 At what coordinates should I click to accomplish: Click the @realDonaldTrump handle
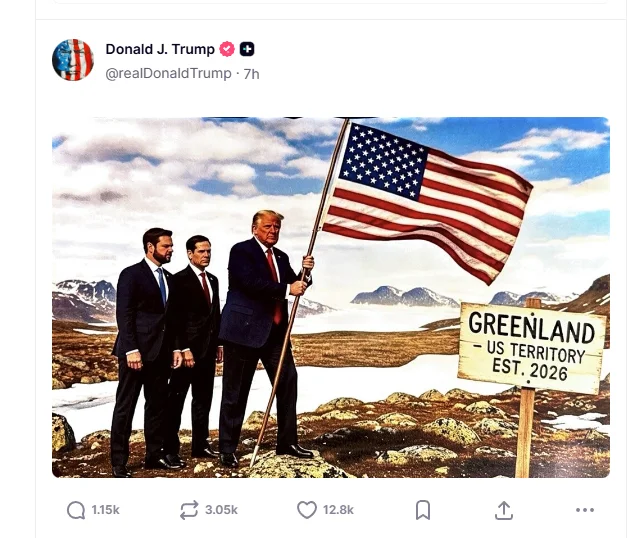[168, 74]
